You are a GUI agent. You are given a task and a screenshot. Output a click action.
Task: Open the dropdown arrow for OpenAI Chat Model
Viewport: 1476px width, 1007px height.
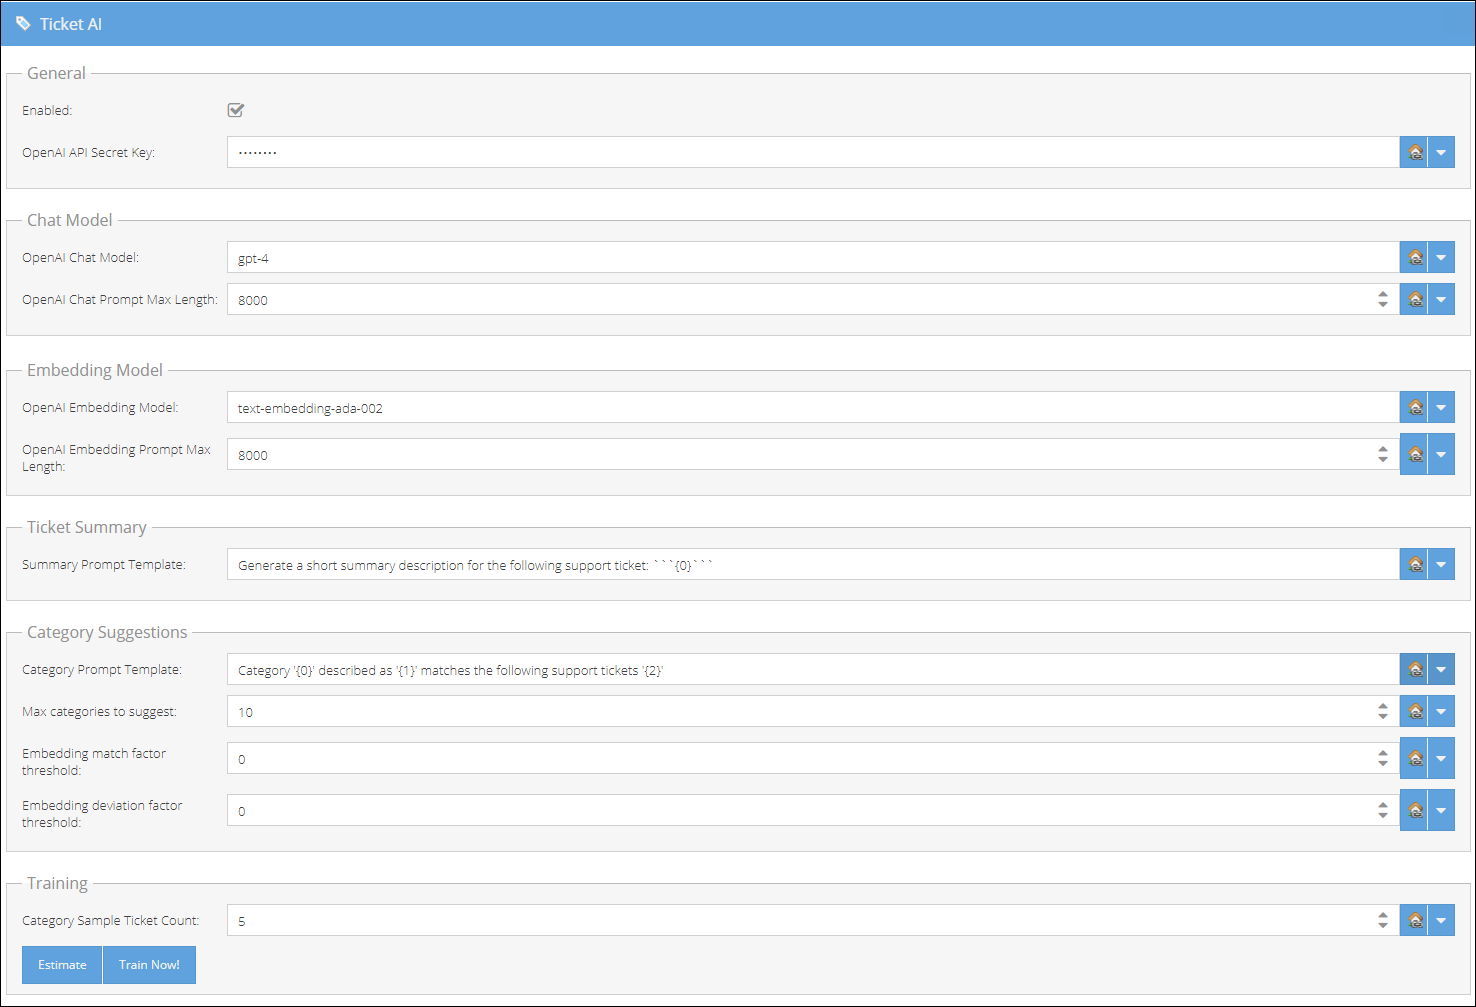[1441, 257]
